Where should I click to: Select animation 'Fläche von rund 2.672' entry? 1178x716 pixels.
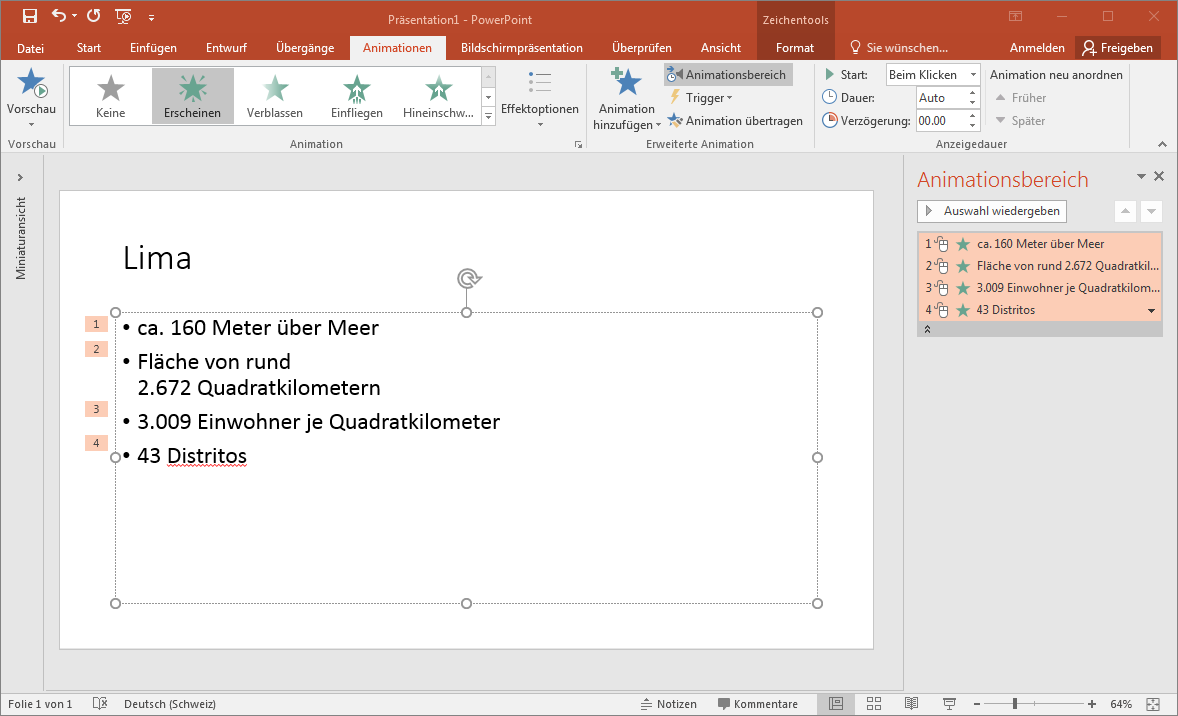tap(1040, 266)
